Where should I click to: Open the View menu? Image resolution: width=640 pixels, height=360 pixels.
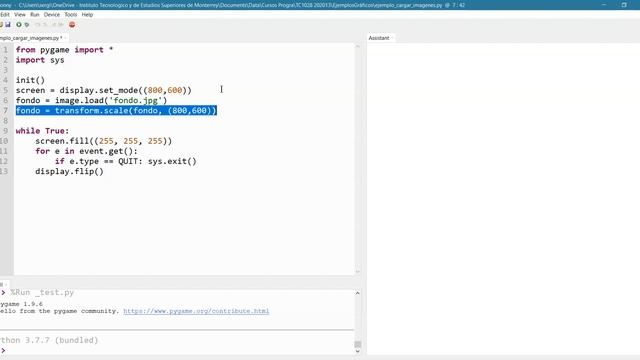[20, 14]
